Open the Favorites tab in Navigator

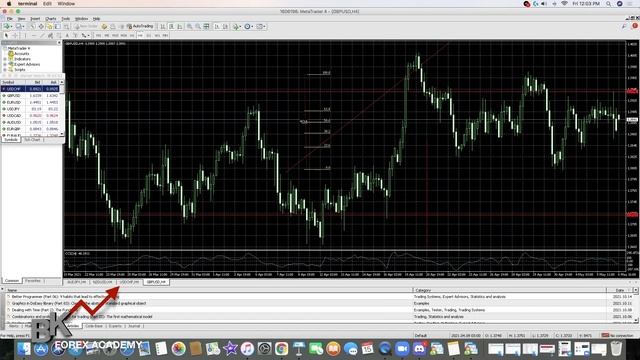coord(33,281)
